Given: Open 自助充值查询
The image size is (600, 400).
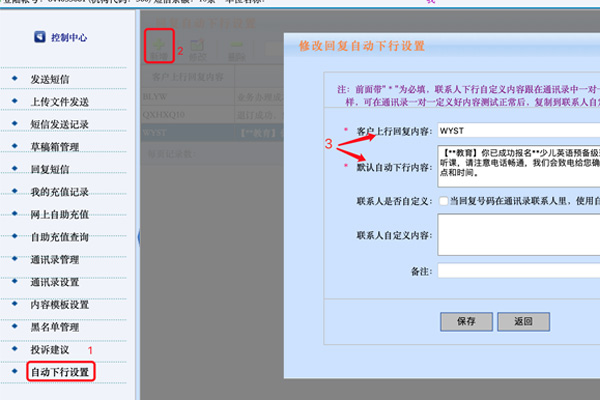Looking at the screenshot, I should tap(60, 237).
